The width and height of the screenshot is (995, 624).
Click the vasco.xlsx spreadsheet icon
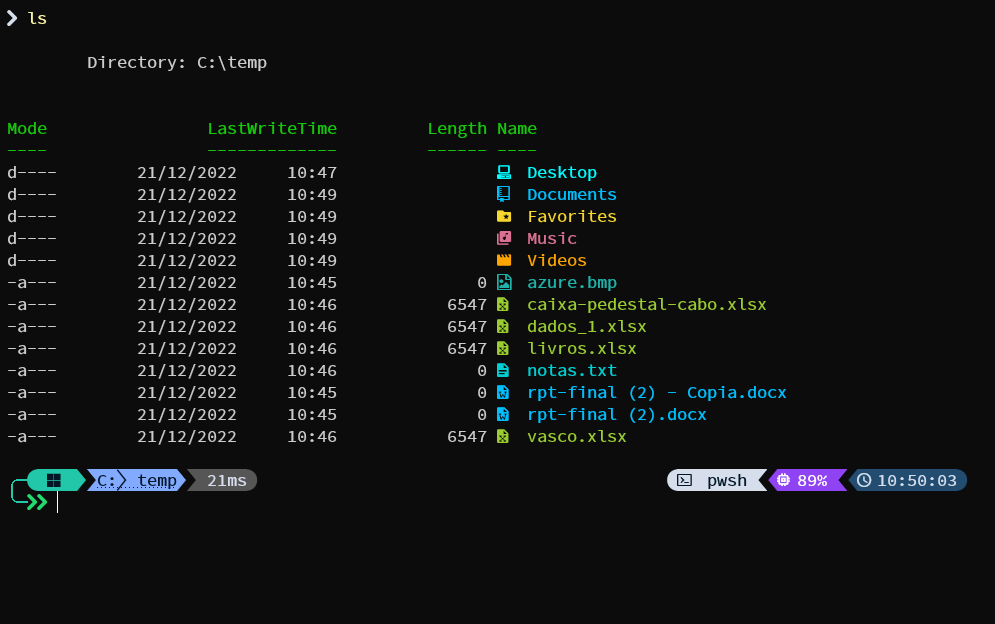click(503, 436)
